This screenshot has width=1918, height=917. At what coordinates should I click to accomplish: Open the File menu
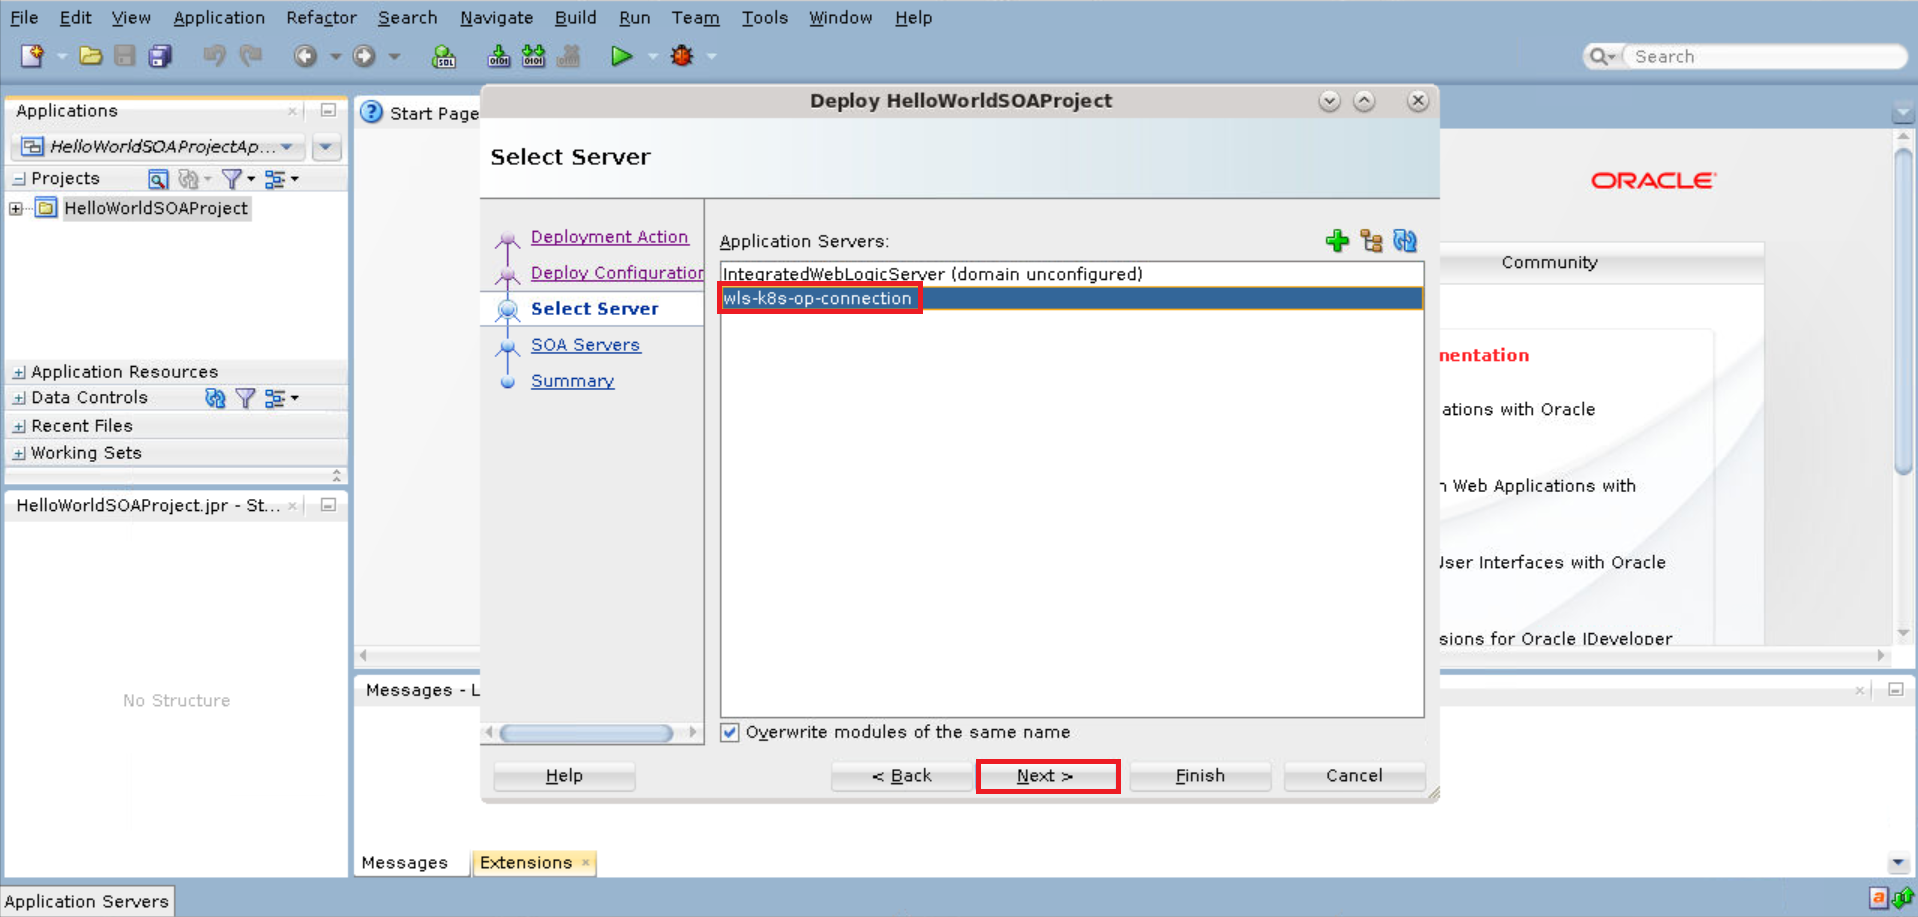tap(24, 18)
